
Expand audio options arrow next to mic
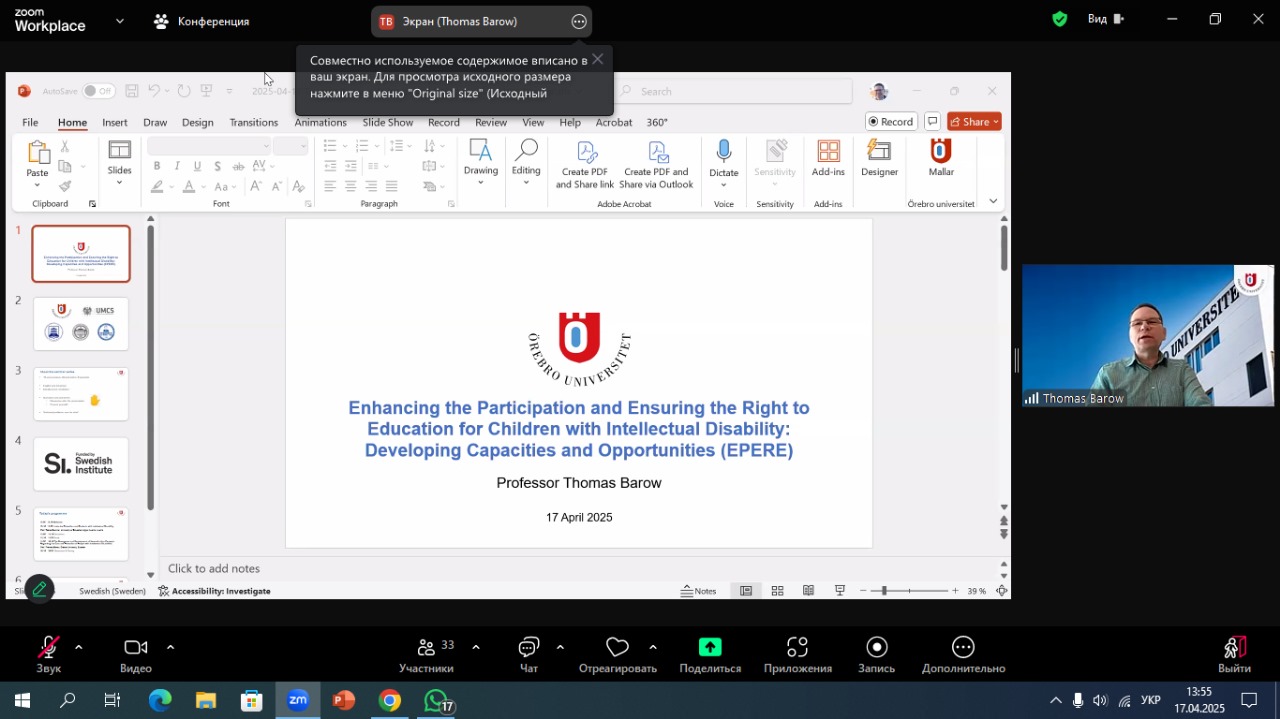[x=79, y=647]
